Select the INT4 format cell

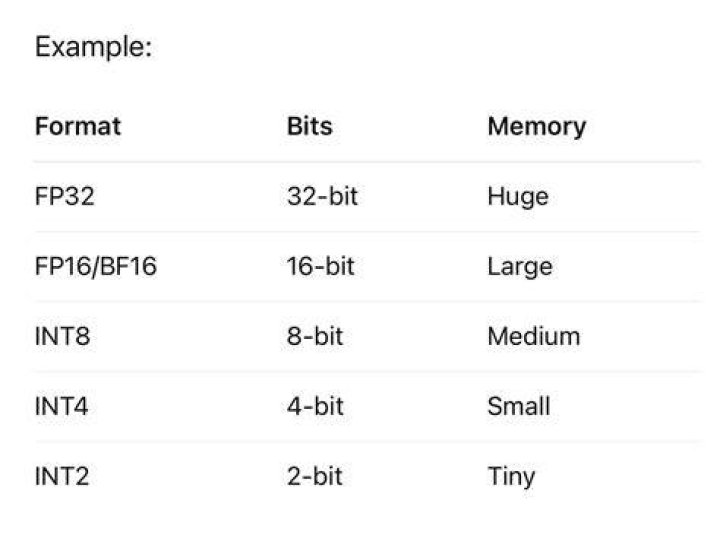coord(62,406)
